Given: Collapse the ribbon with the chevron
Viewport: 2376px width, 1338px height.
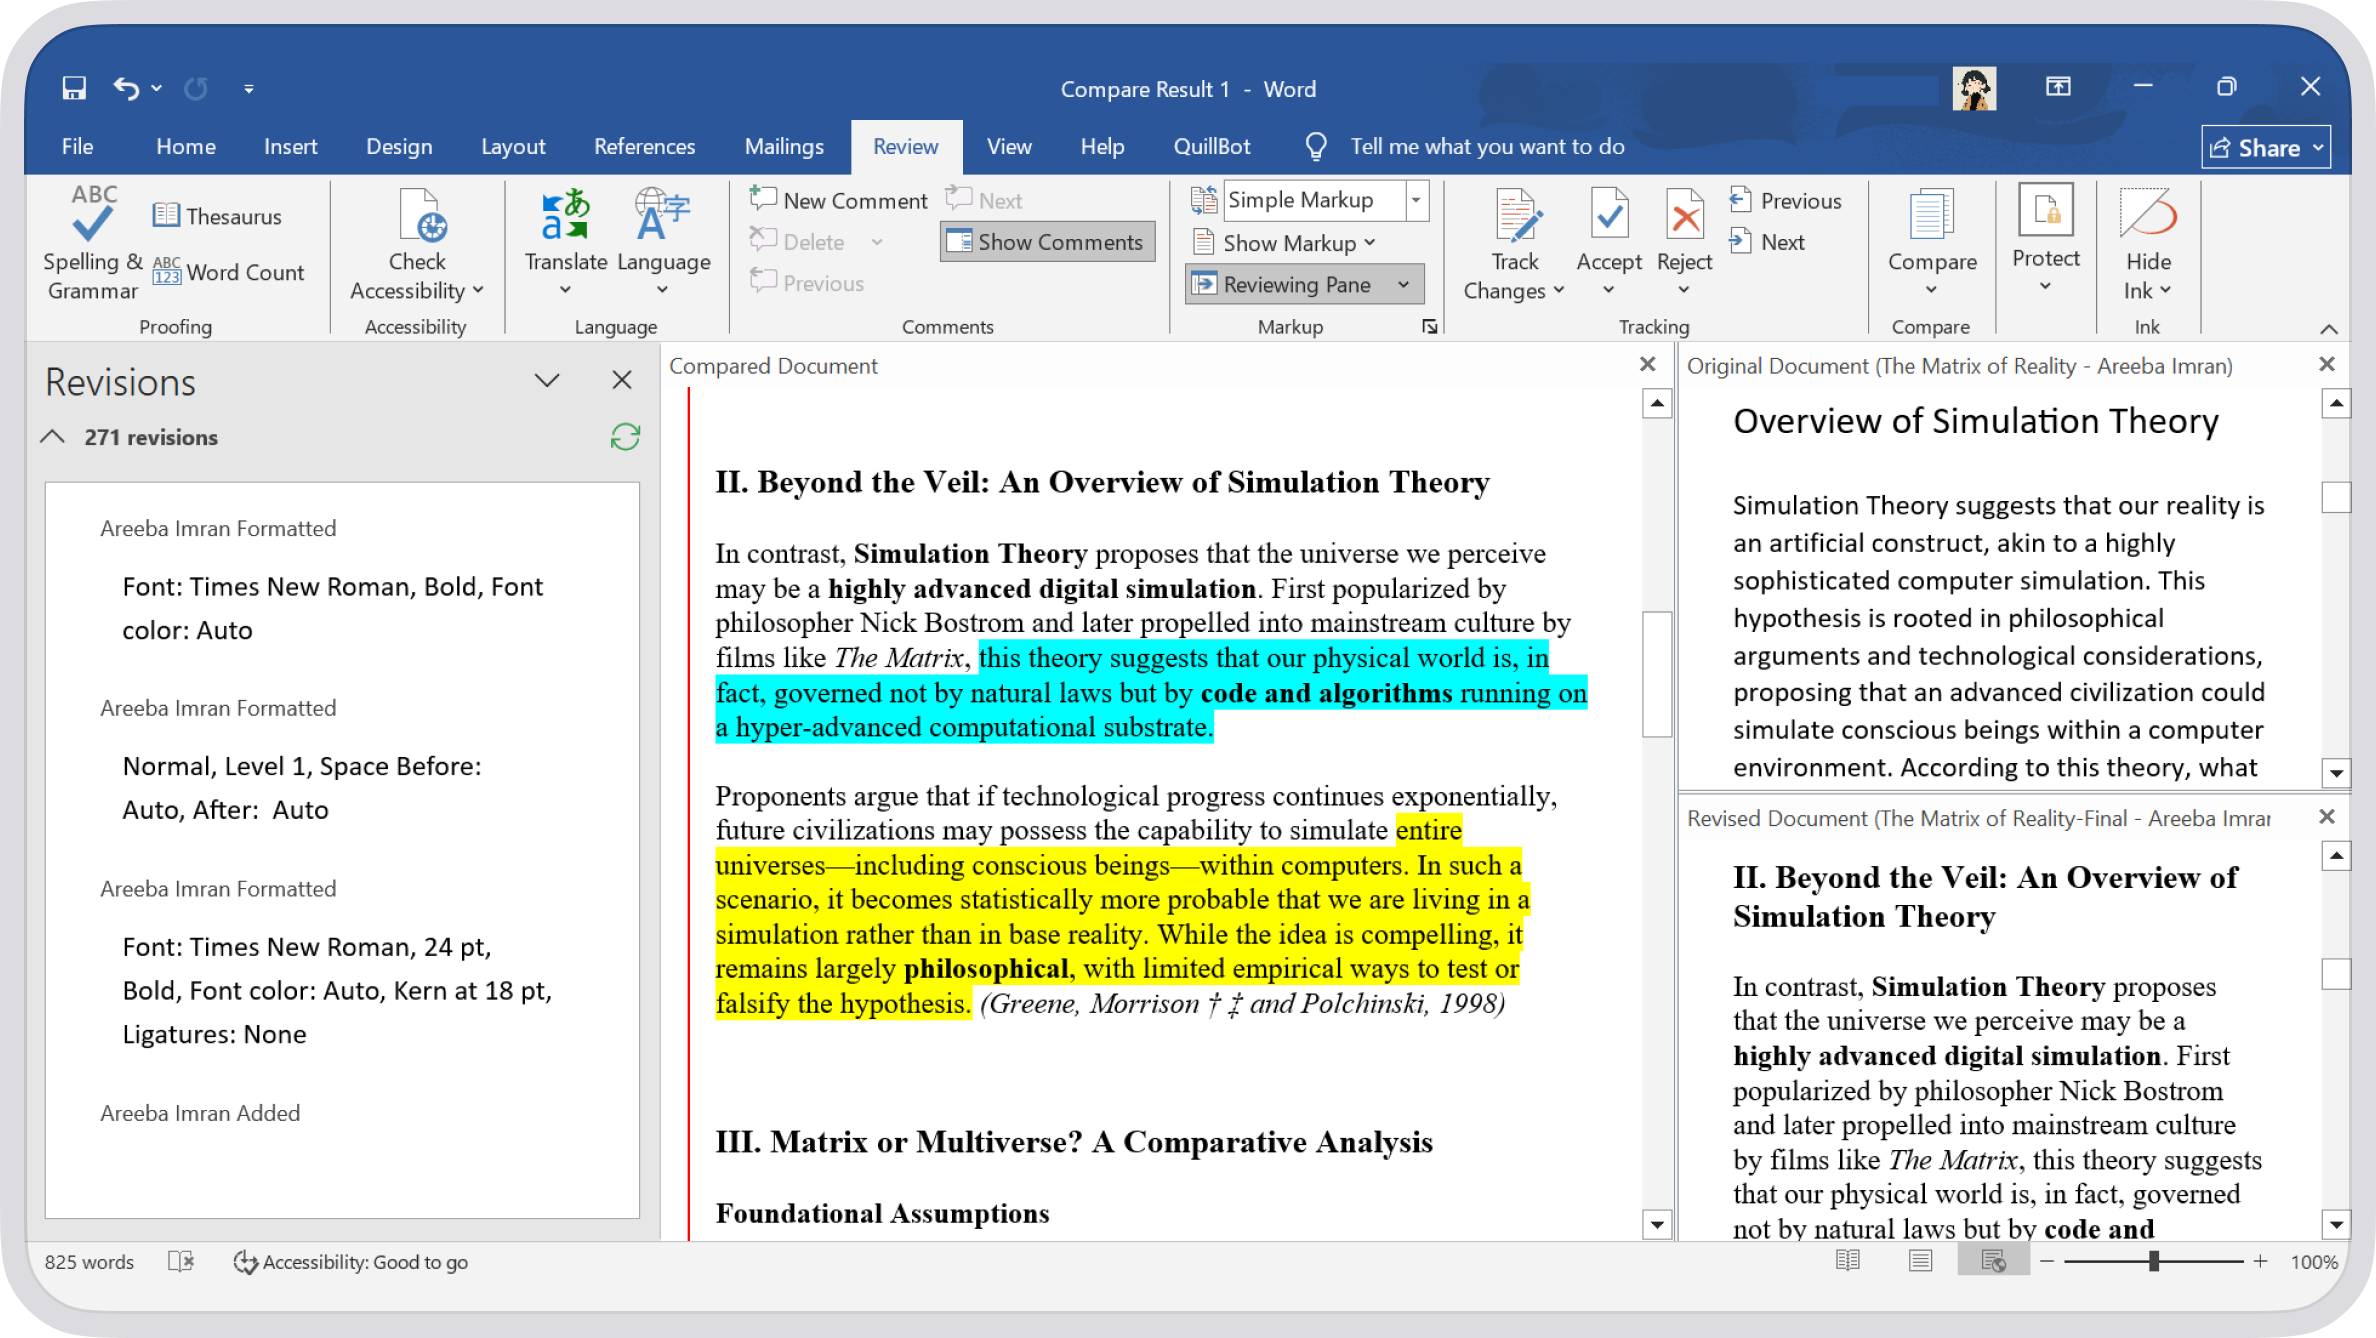Looking at the screenshot, I should click(2329, 328).
